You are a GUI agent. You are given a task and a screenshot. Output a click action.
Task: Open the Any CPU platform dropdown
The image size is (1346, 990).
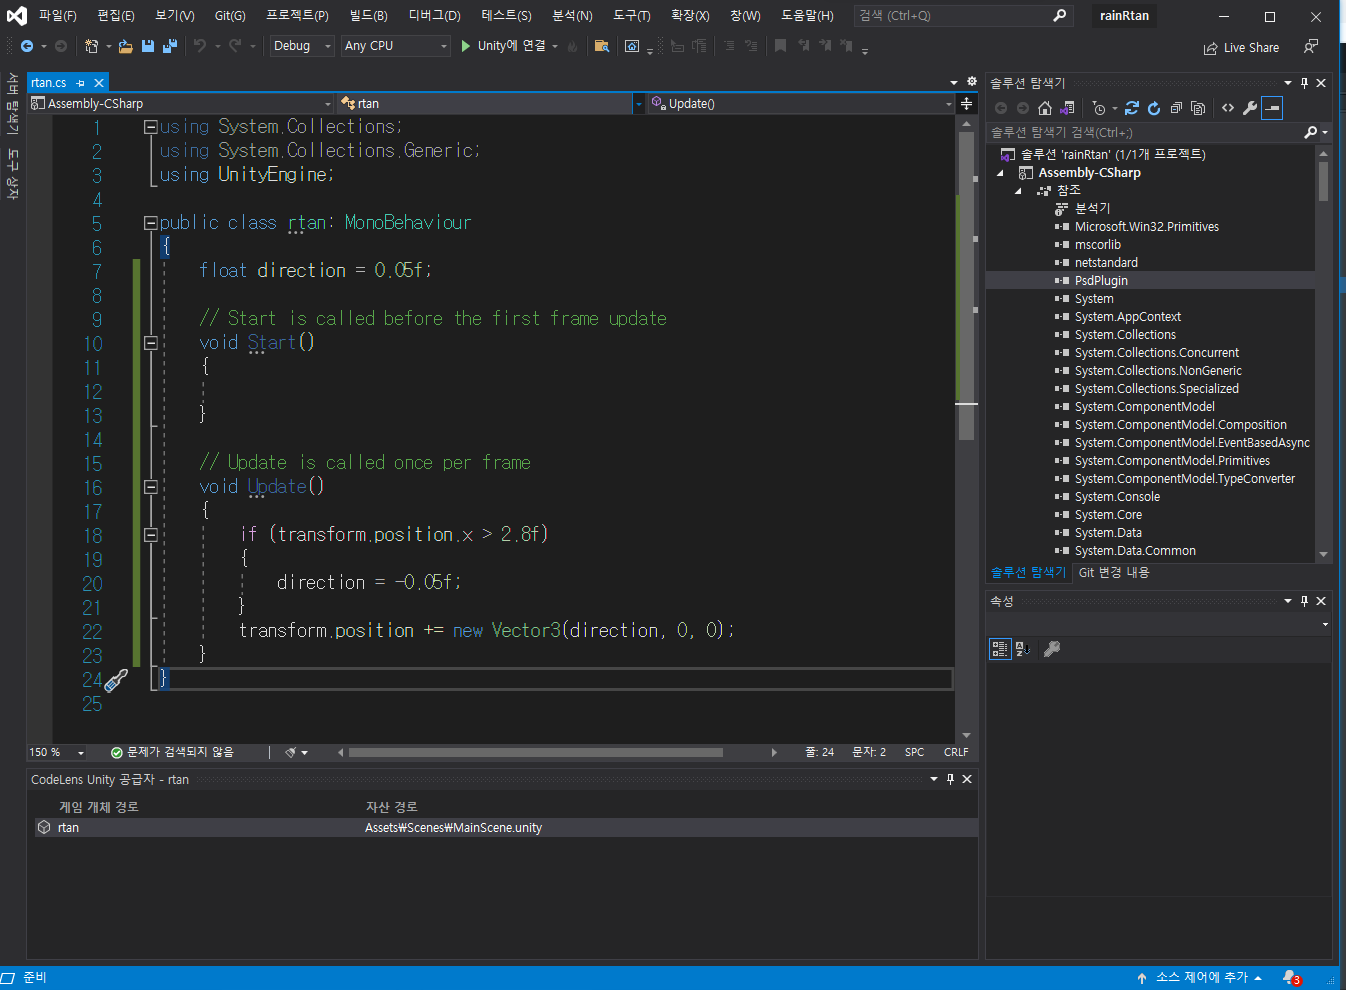396,46
